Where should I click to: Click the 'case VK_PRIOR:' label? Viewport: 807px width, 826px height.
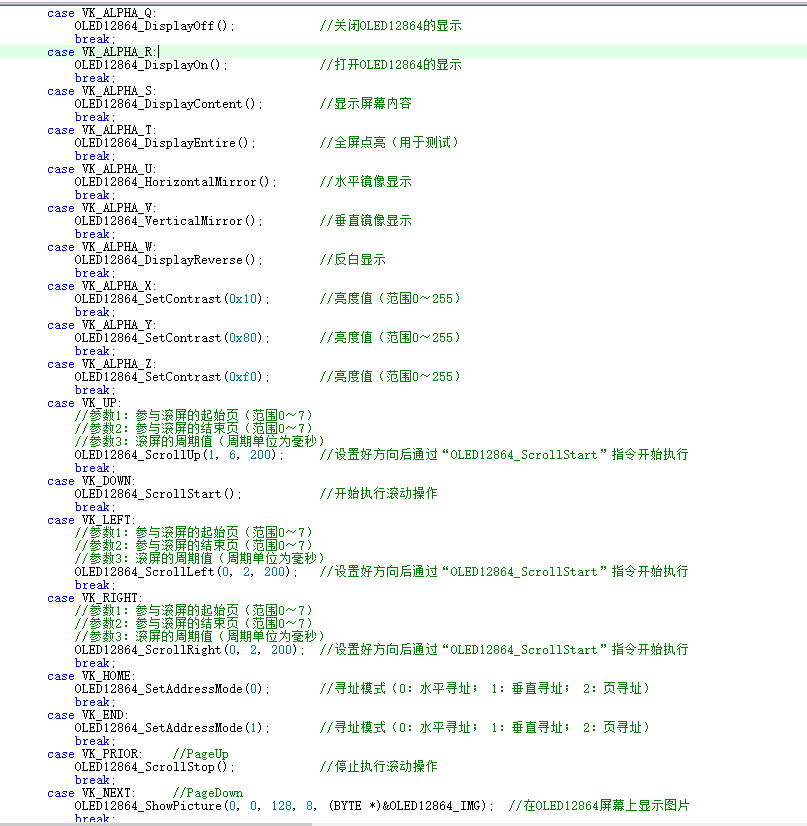tap(95, 754)
